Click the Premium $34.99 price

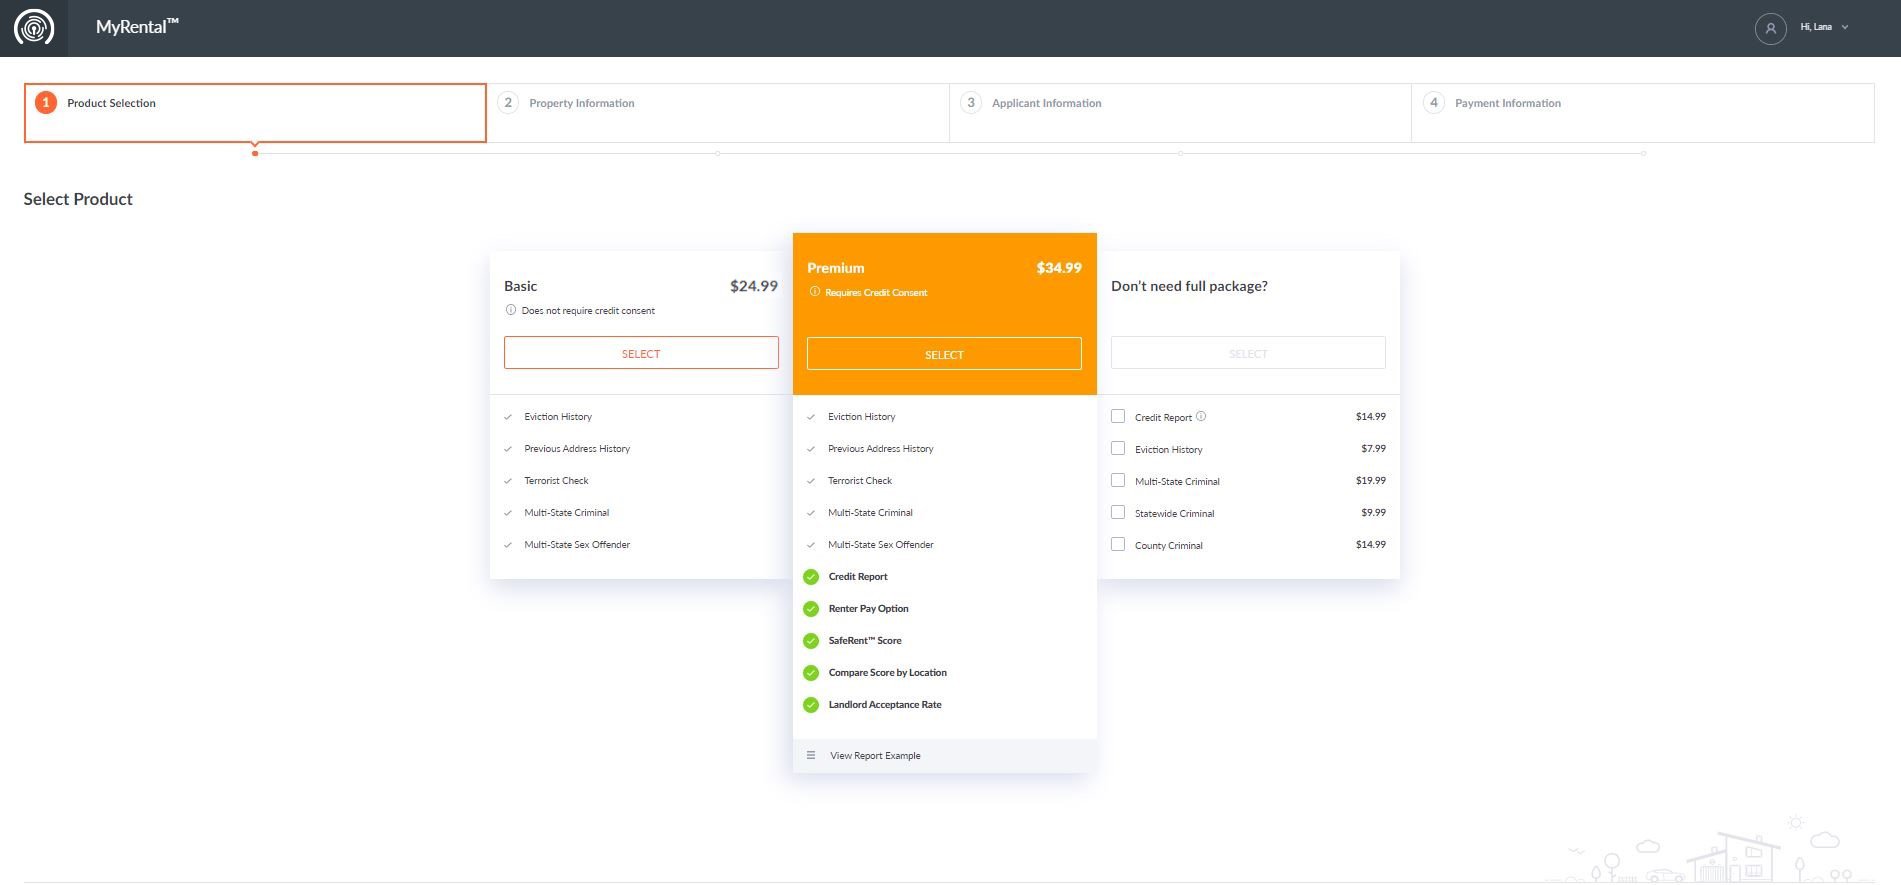coord(1059,268)
